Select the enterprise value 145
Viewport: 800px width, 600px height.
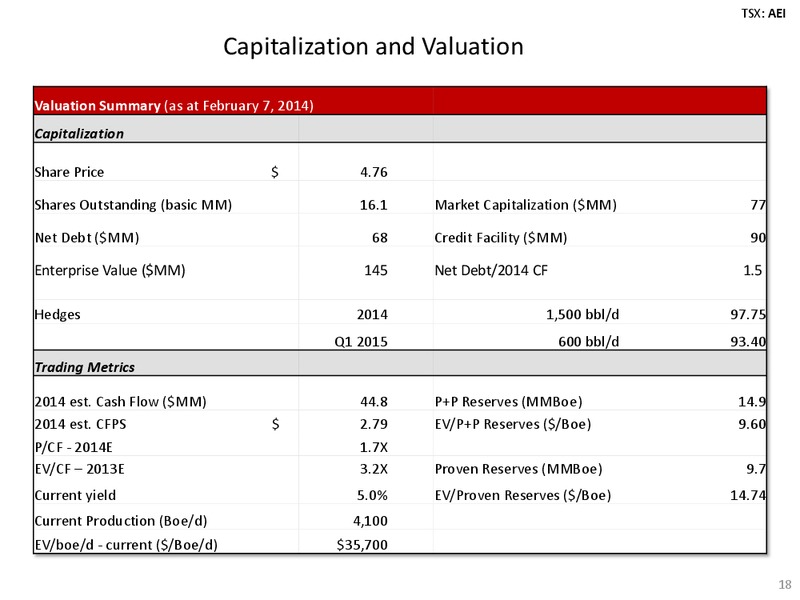pos(376,270)
